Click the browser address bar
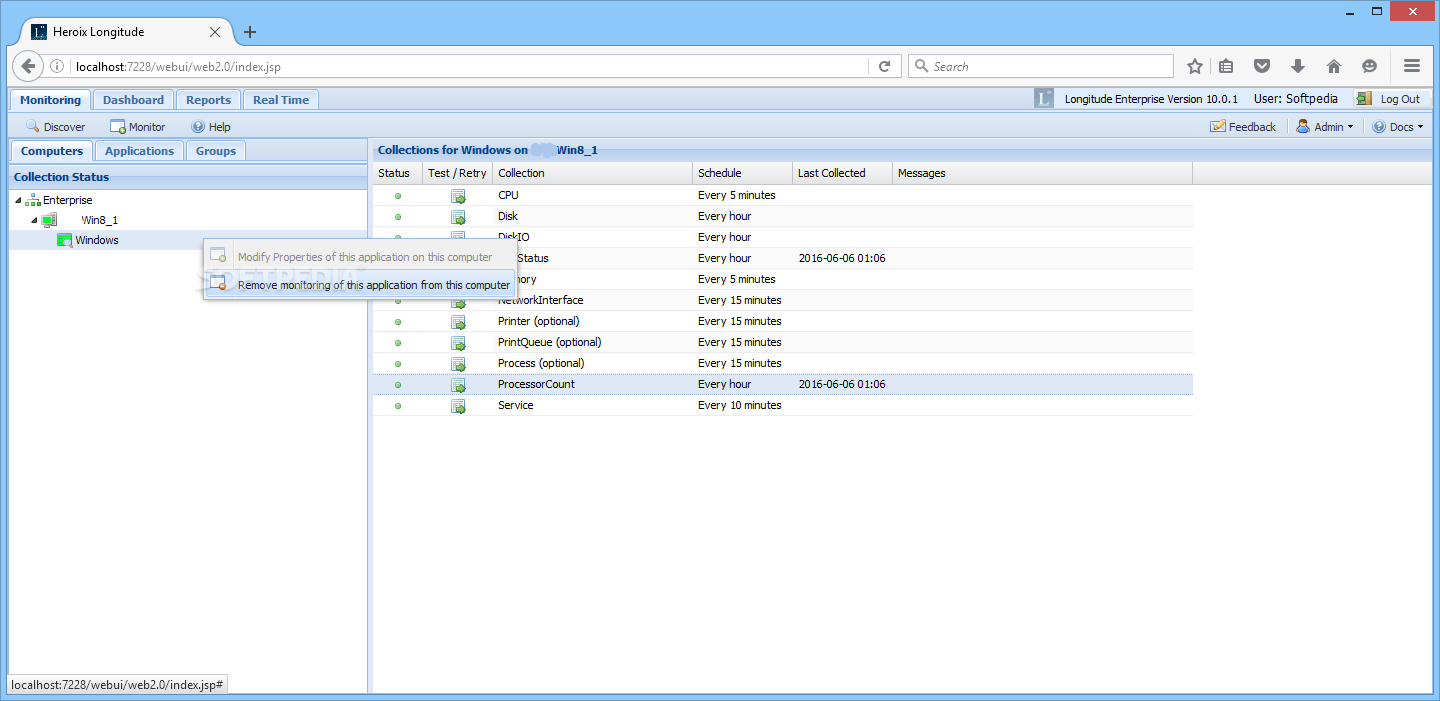This screenshot has width=1440, height=701. tap(470, 67)
